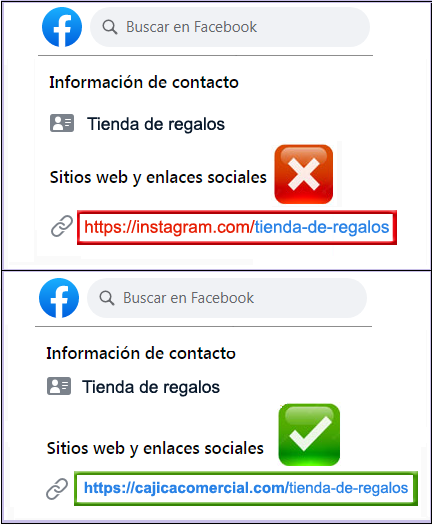The width and height of the screenshot is (433, 528).
Task: Click the chain link icon beside instagram URL
Action: coord(62,226)
